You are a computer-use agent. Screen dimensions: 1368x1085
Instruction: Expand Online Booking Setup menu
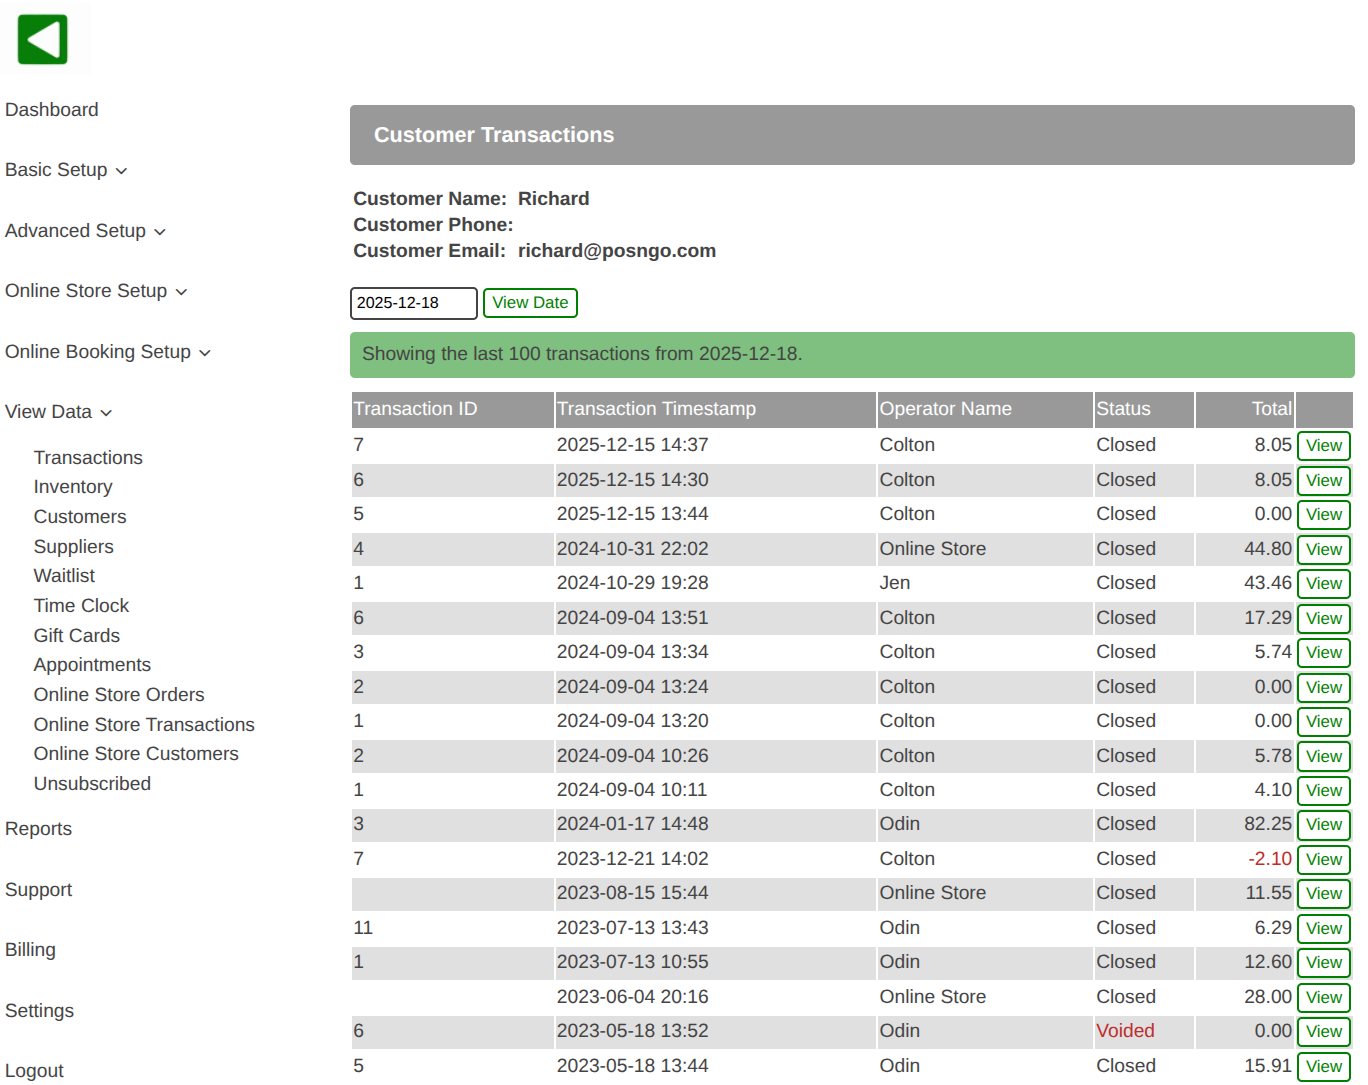click(108, 352)
